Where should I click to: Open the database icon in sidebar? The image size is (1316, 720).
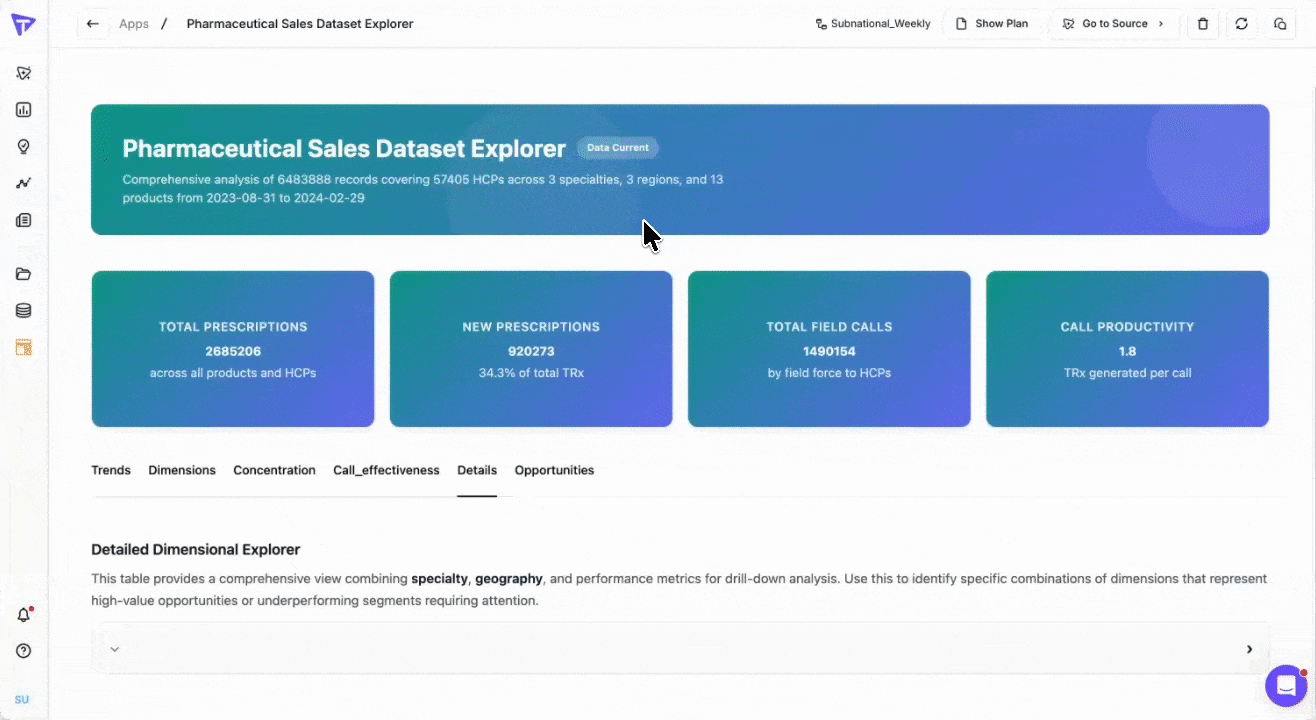24,311
